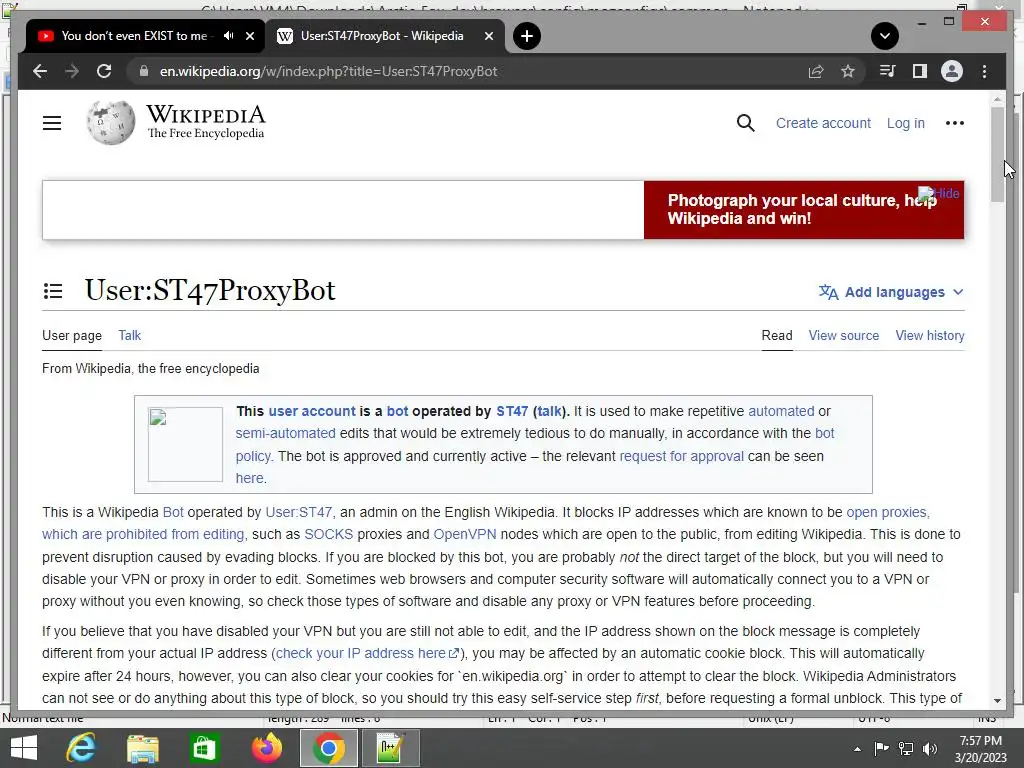The width and height of the screenshot is (1024, 768).
Task: Open the photograph local culture banner
Action: (801, 209)
